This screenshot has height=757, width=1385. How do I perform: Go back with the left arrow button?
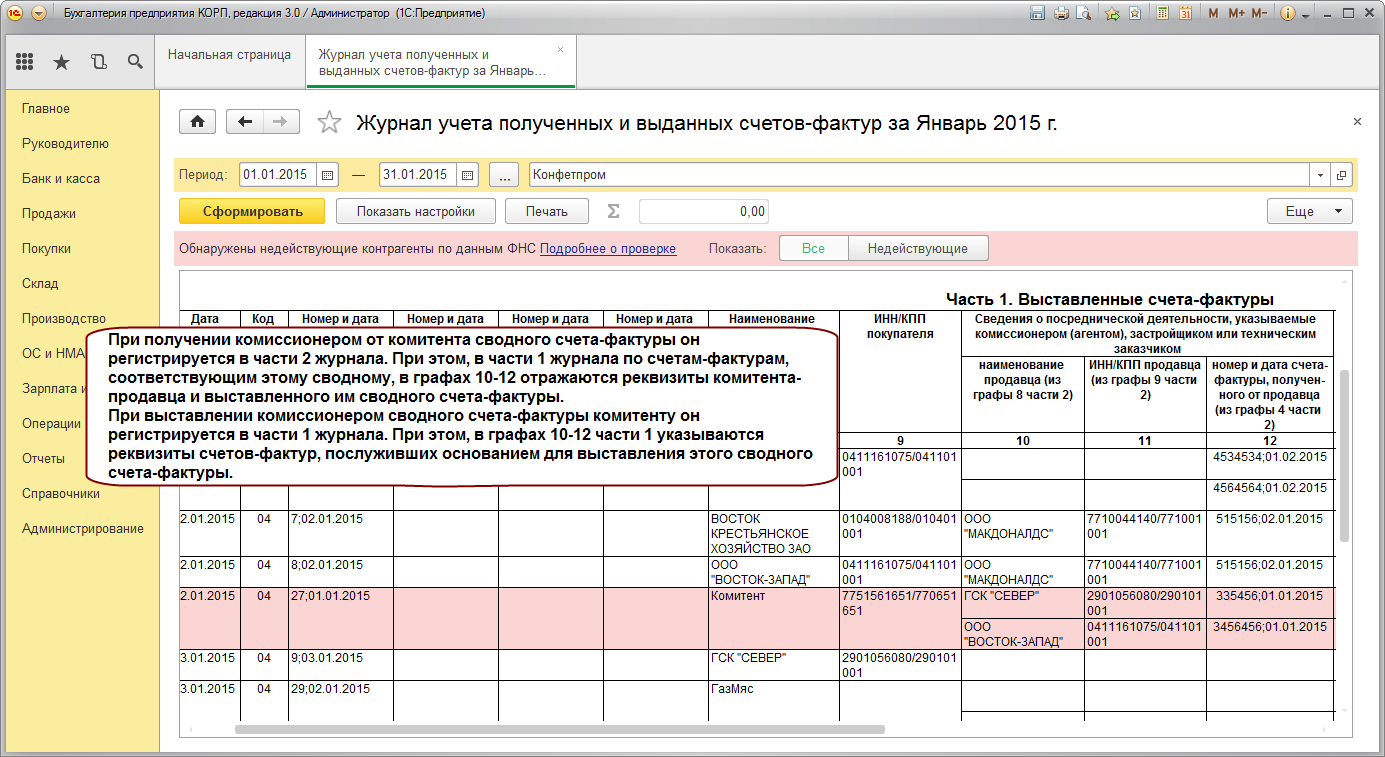coord(245,122)
